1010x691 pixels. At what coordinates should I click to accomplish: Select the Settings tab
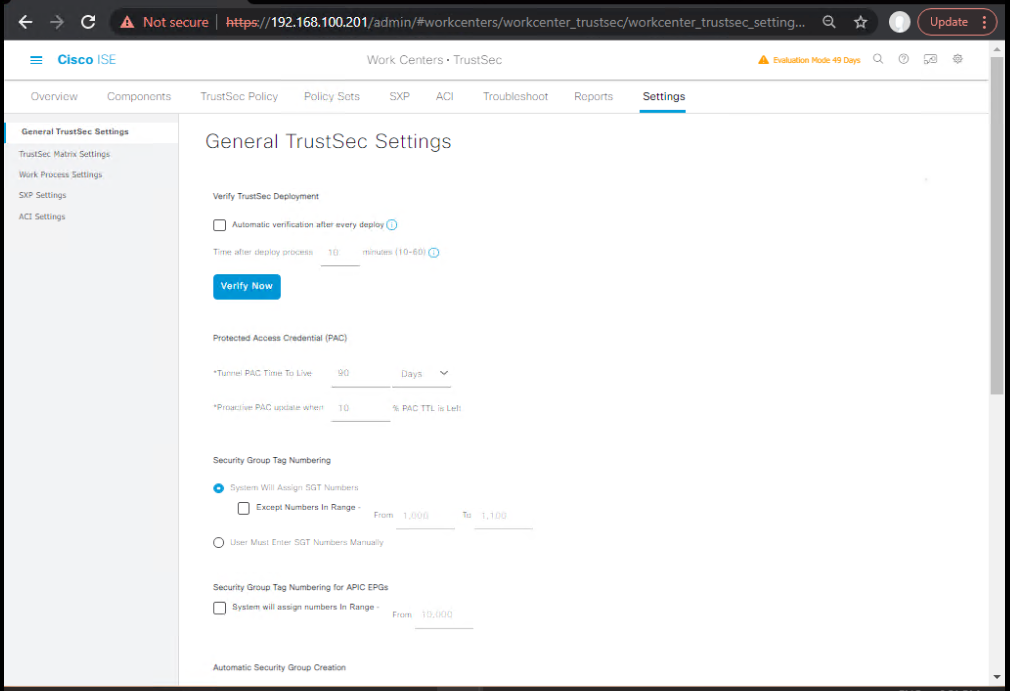(x=663, y=97)
